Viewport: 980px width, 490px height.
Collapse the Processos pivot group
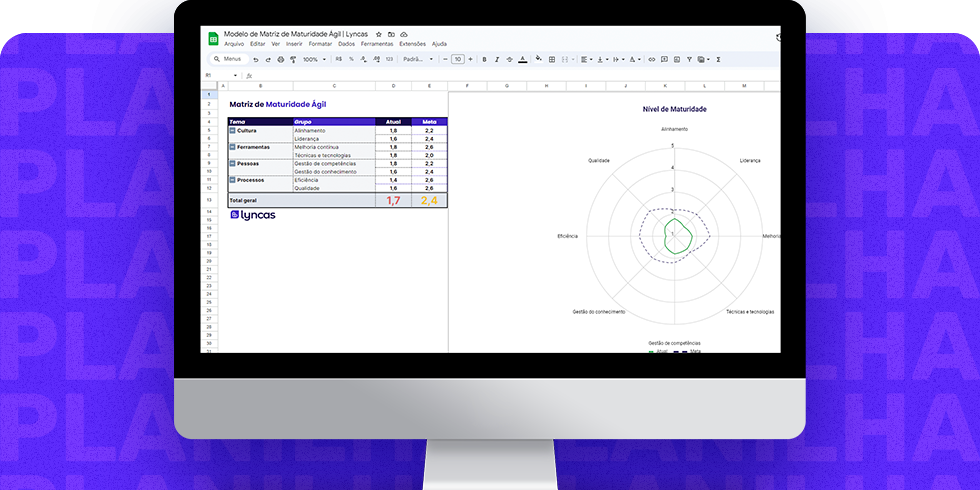pyautogui.click(x=232, y=180)
